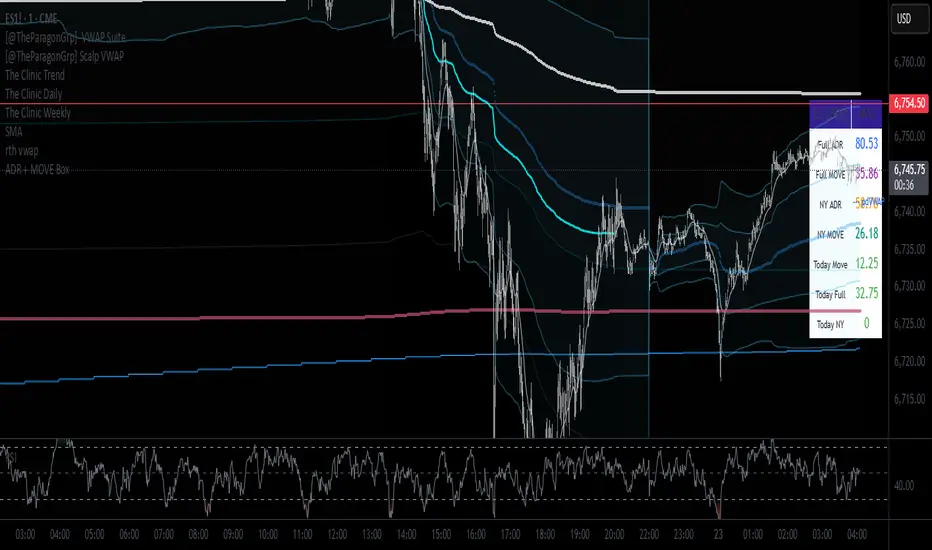Click the Full ADR row label
Screen dimensions: 932x550
(x=830, y=144)
